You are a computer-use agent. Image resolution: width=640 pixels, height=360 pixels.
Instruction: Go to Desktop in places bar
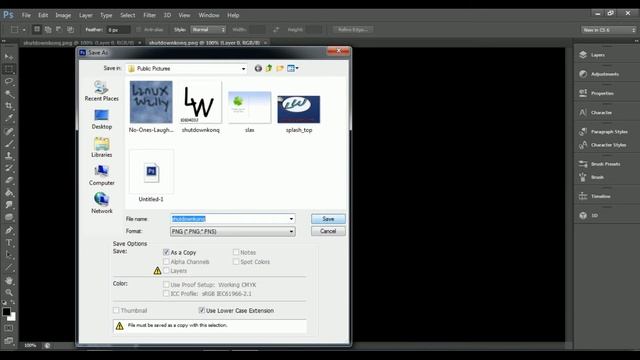(102, 119)
